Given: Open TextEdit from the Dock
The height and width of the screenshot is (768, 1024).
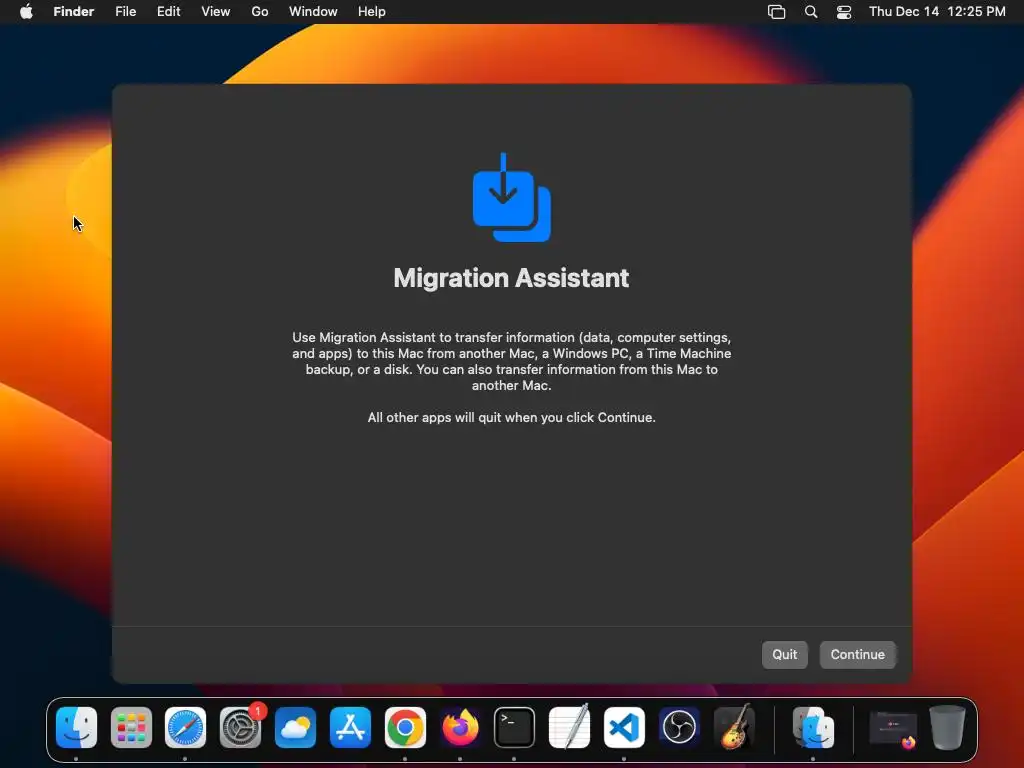Looking at the screenshot, I should click(x=569, y=728).
